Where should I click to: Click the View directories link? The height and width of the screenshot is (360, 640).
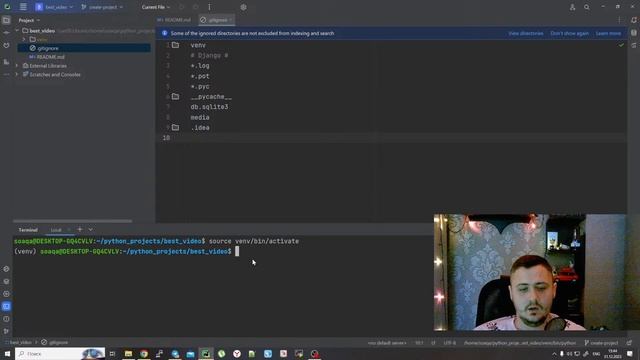[526, 33]
